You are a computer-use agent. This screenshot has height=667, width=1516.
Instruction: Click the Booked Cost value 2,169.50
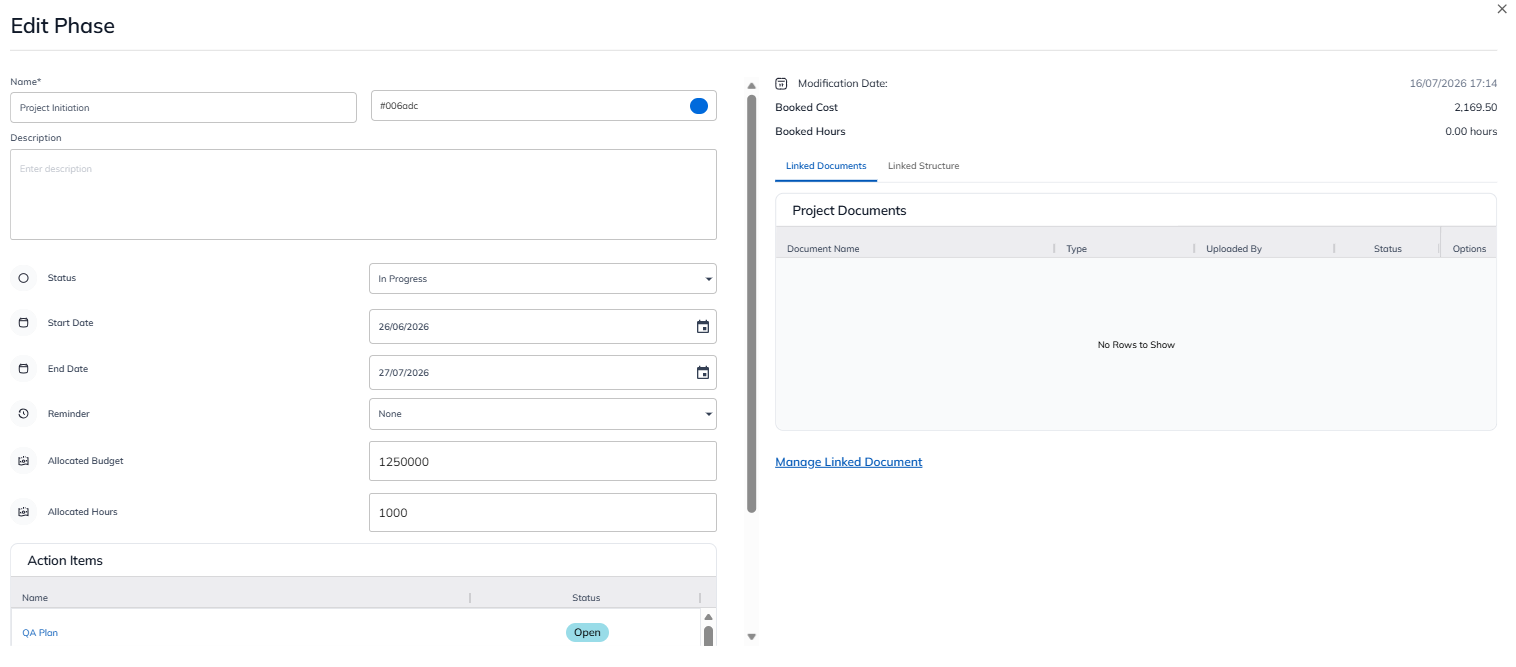tap(1475, 107)
